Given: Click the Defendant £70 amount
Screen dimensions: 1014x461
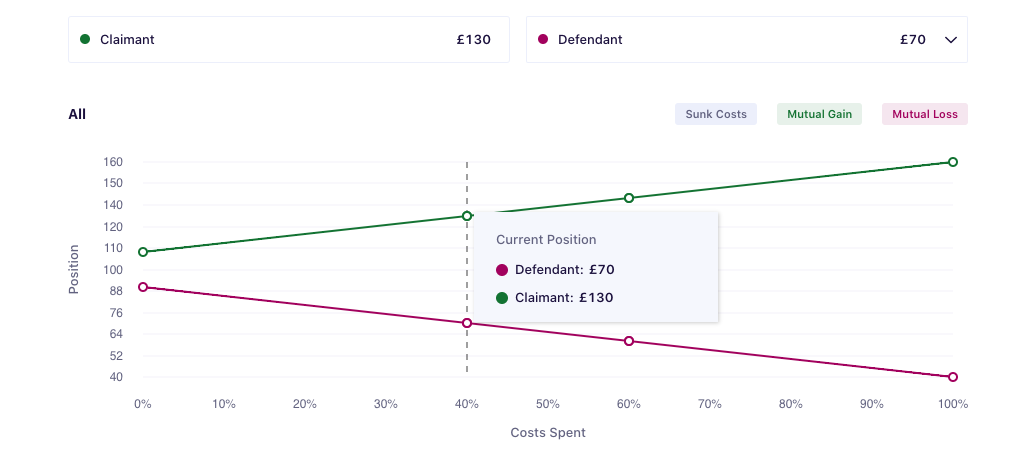Looking at the screenshot, I should pos(912,40).
